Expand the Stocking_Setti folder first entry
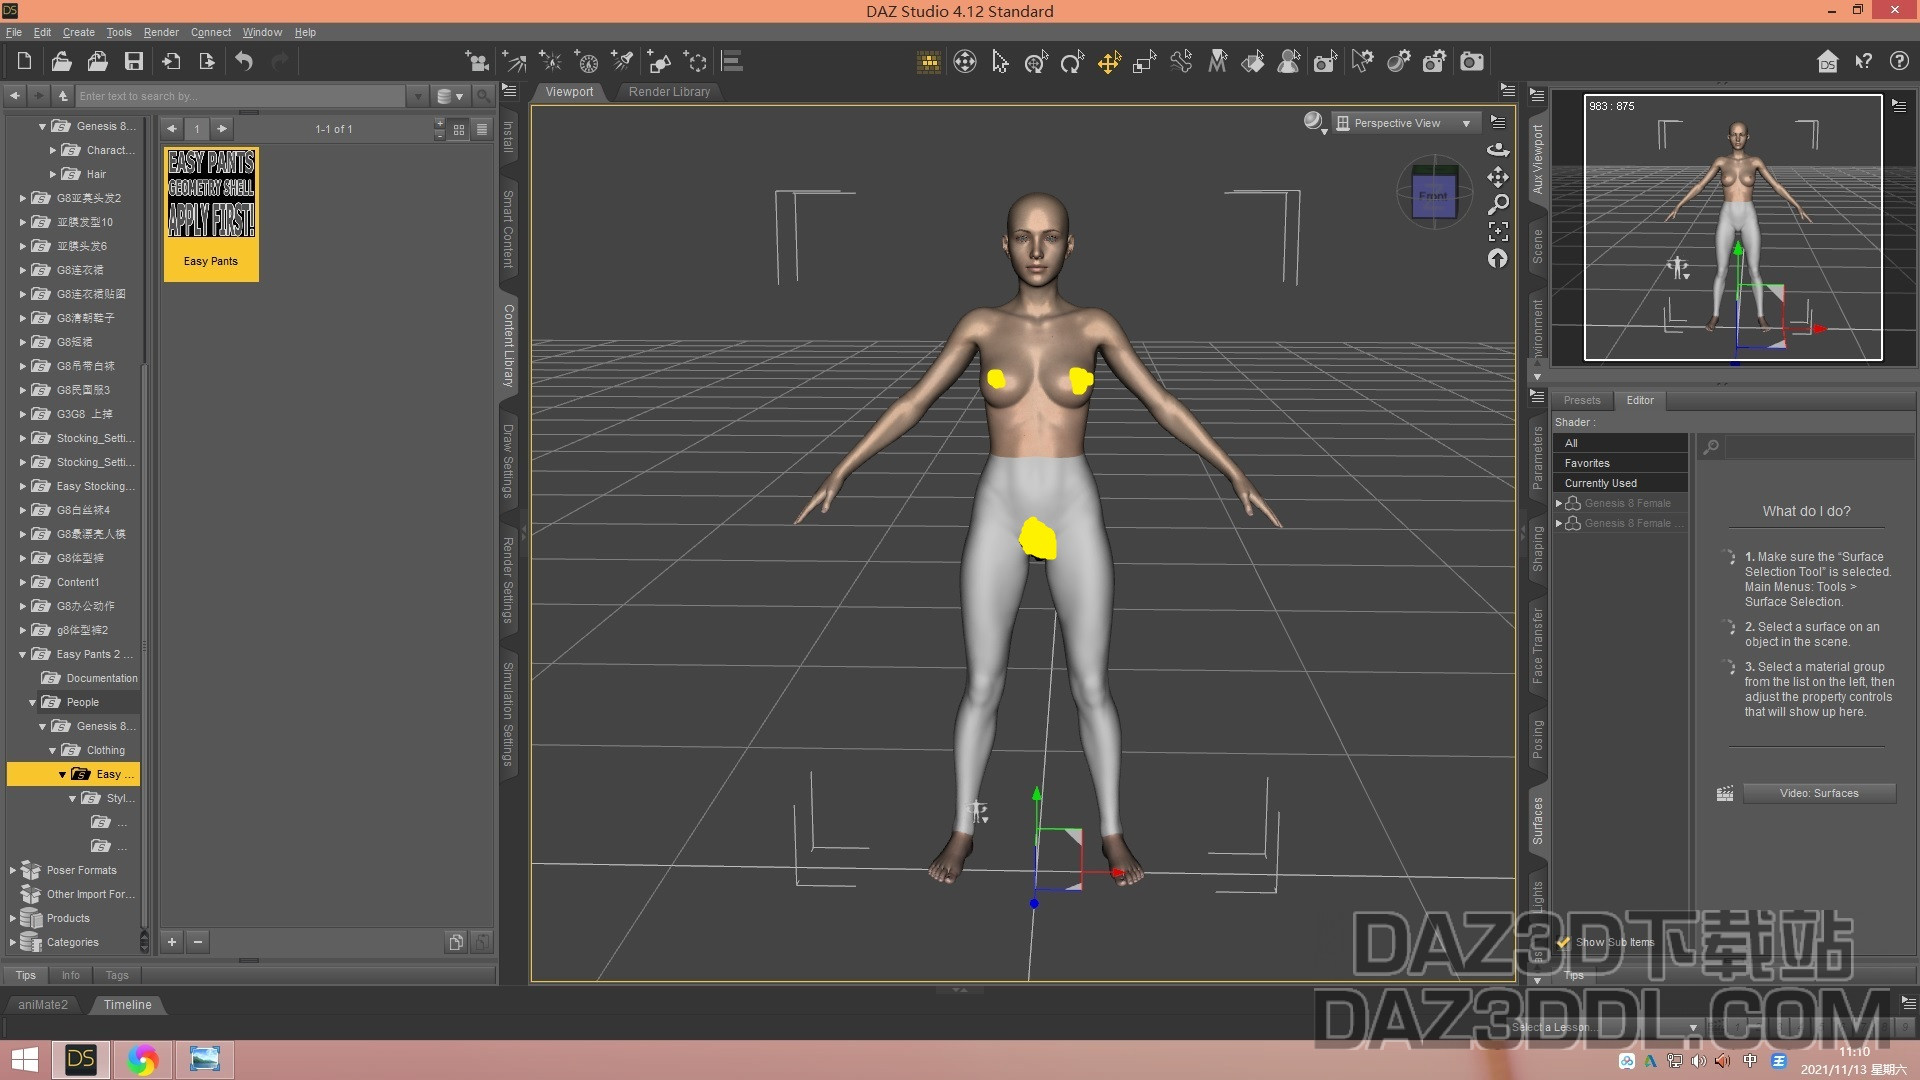 pyautogui.click(x=22, y=438)
